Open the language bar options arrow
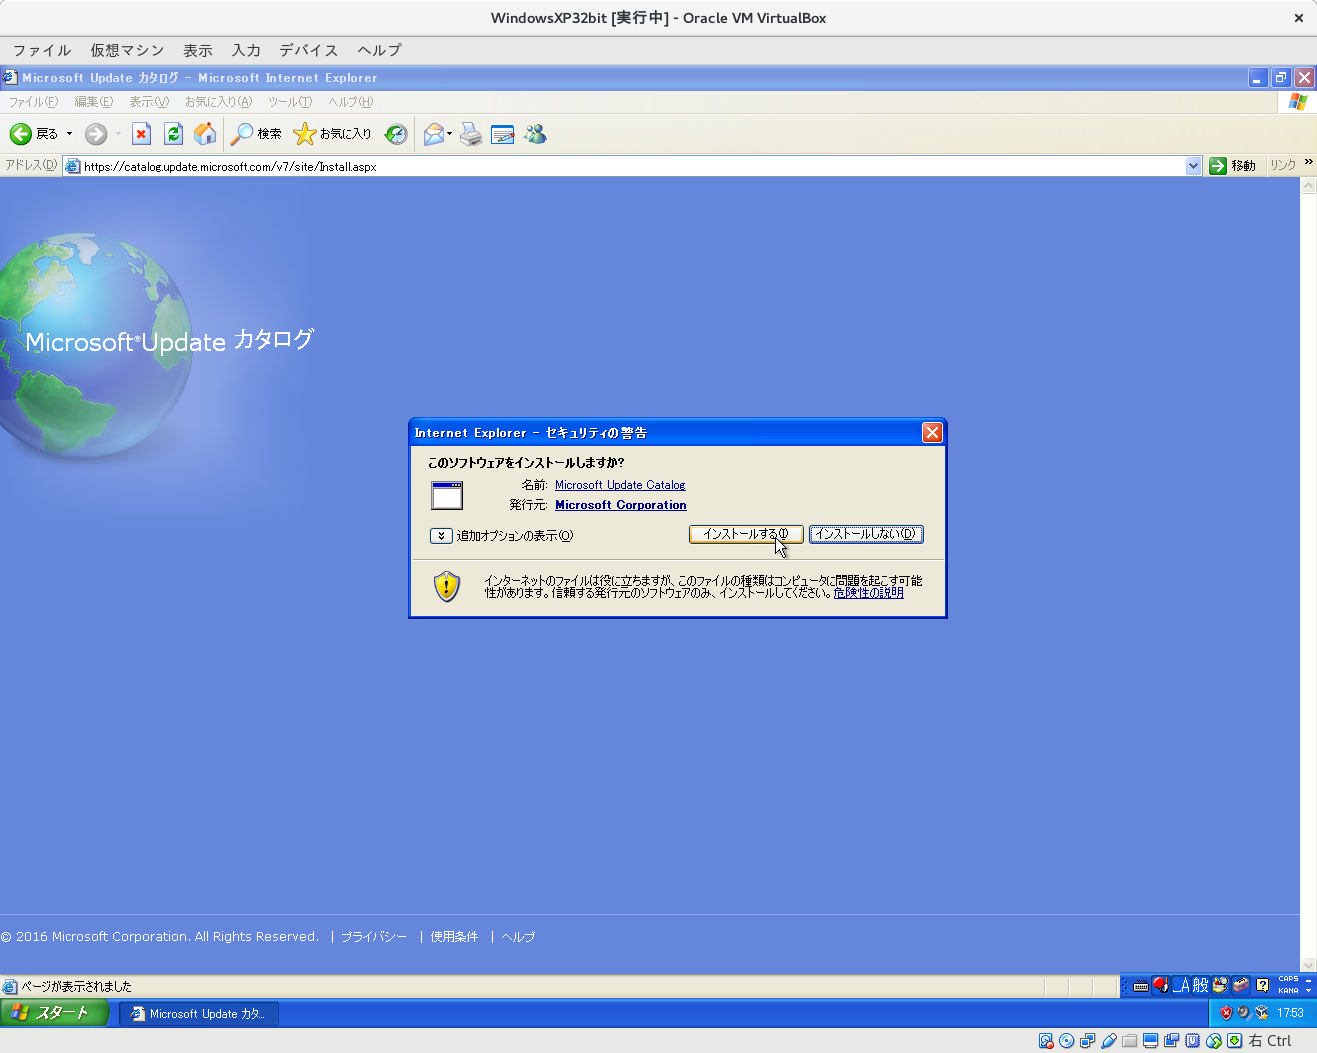 pos(1309,991)
